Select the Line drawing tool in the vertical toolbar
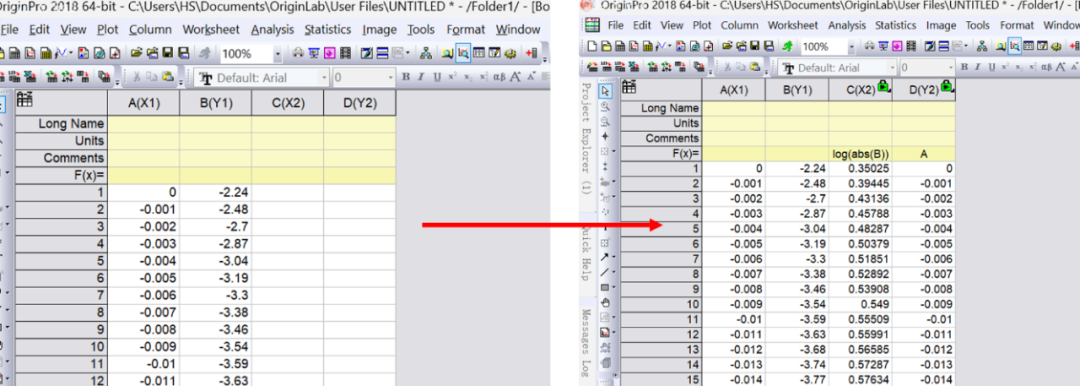Image resolution: width=1080 pixels, height=386 pixels. (x=604, y=272)
